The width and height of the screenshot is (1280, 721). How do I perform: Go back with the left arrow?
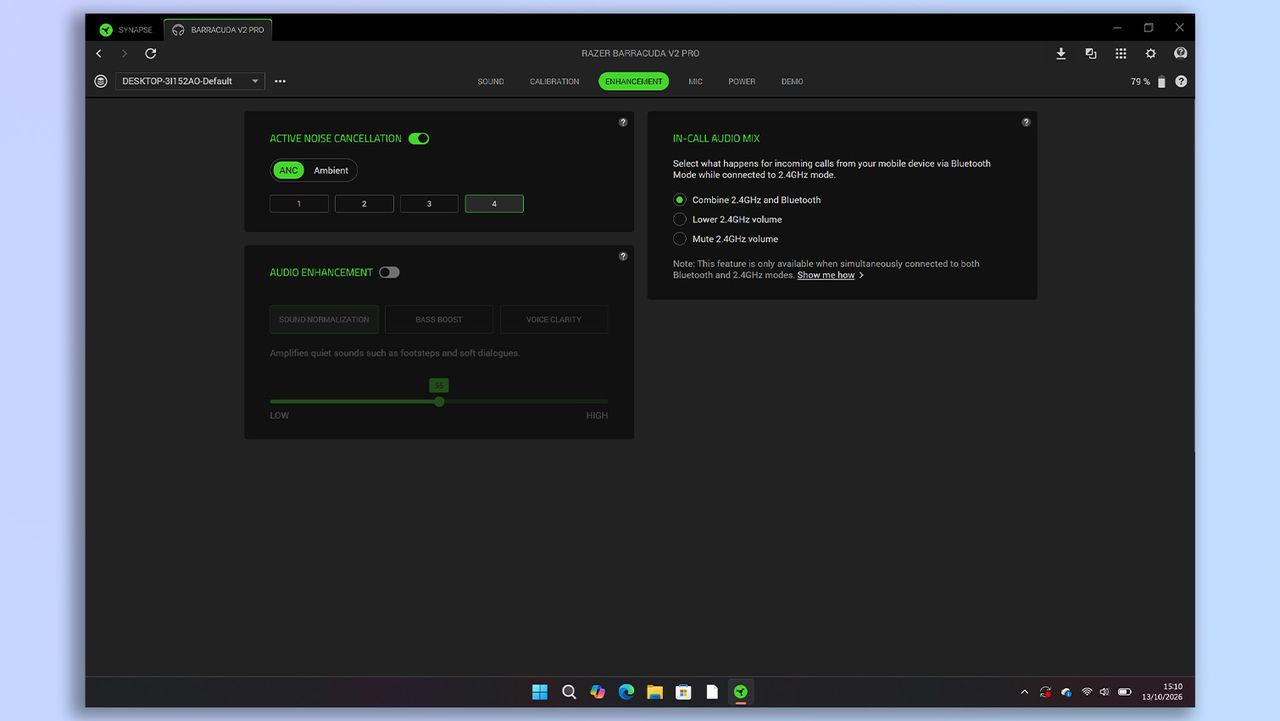coord(99,53)
